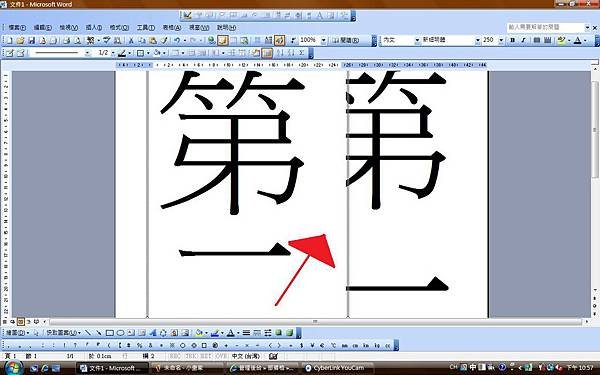The image size is (600, 375).
Task: Select the Arrow drawing tool
Action: click(99, 333)
